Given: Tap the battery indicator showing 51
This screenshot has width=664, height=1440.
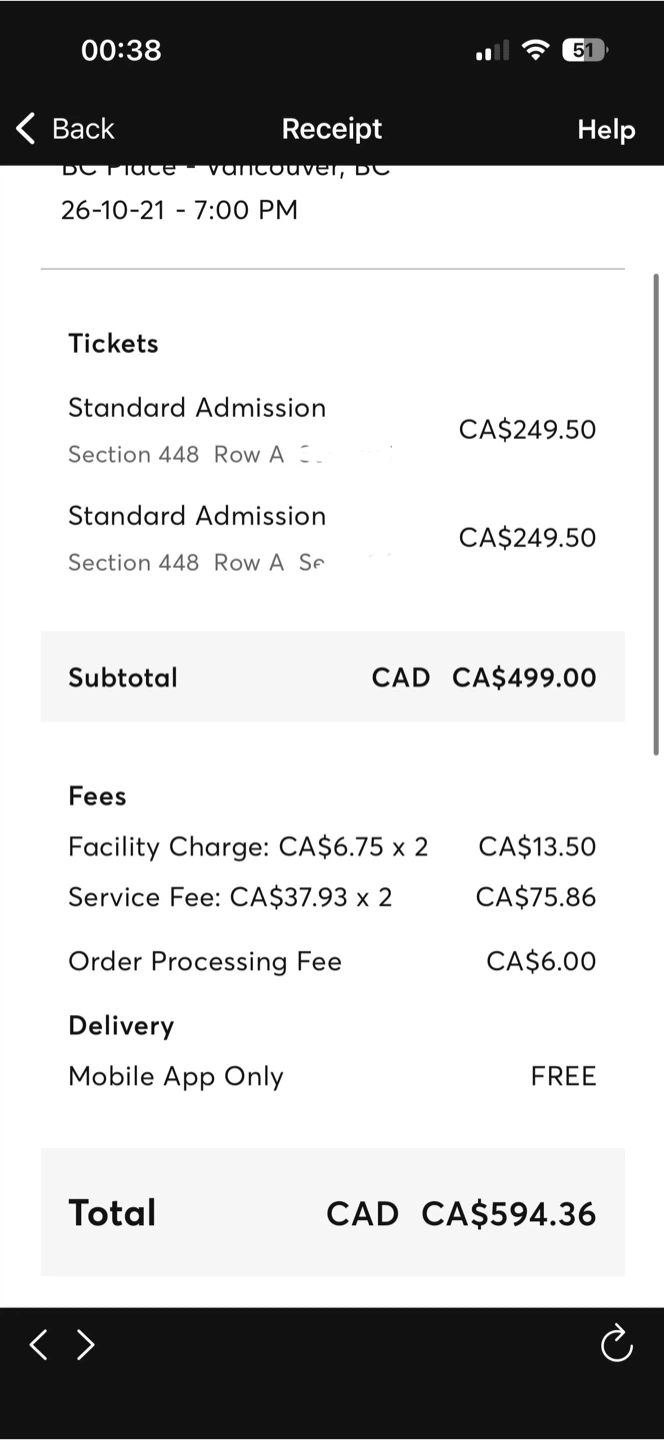Looking at the screenshot, I should pyautogui.click(x=585, y=49).
